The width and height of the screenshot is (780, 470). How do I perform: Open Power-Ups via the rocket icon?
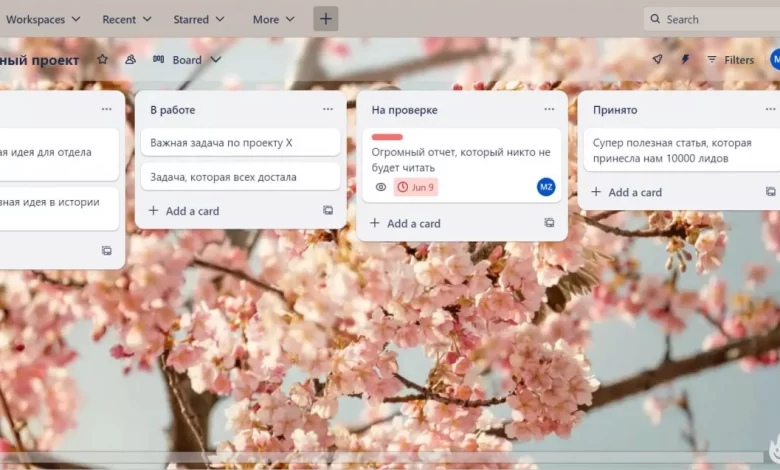(657, 60)
